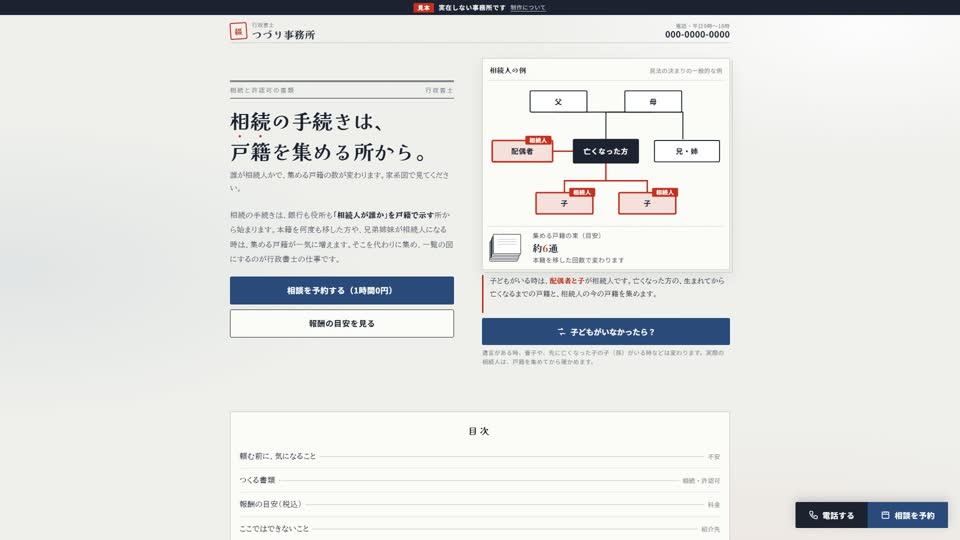Click the swap arrows icon in 子どもがいなかったら？
This screenshot has height=540, width=960.
561,331
